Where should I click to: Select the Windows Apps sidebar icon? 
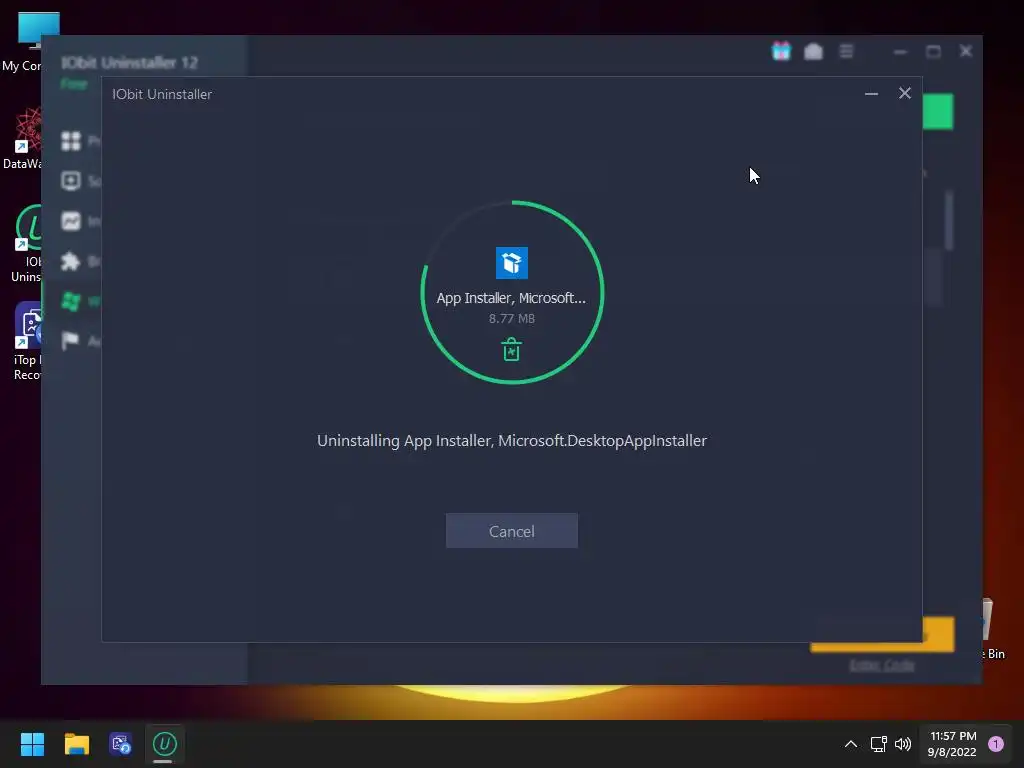point(71,301)
